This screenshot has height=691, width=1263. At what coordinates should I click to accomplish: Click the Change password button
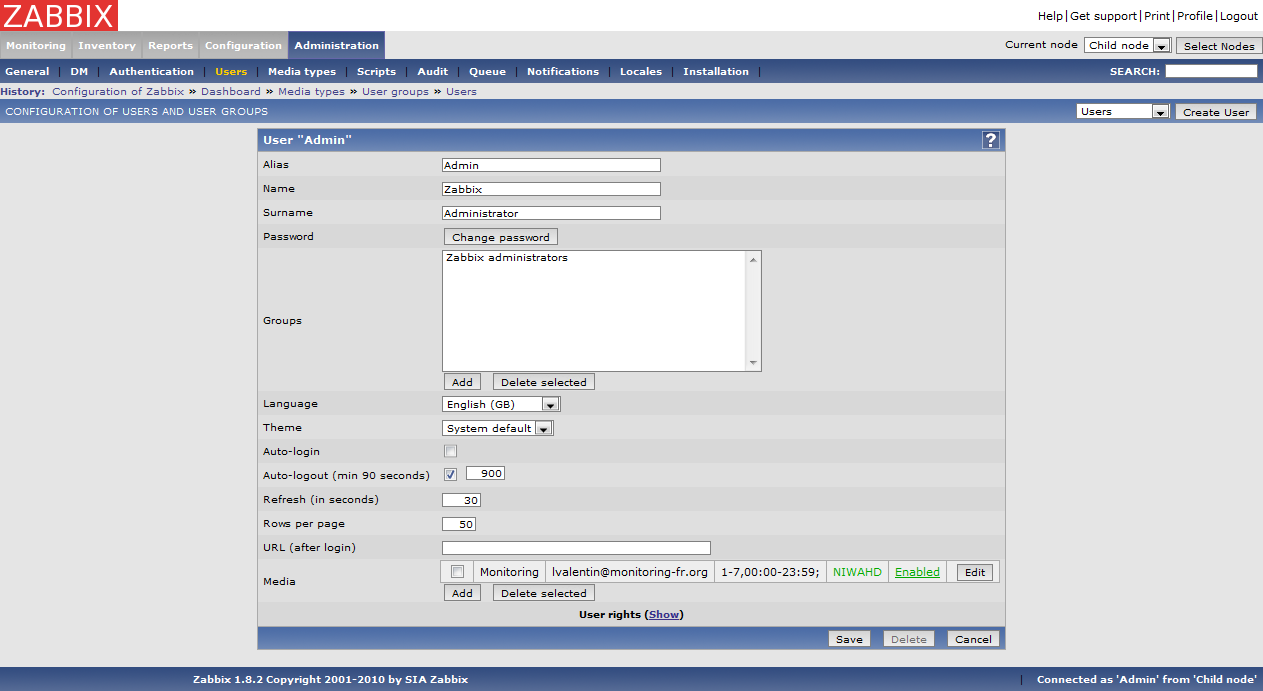point(500,238)
